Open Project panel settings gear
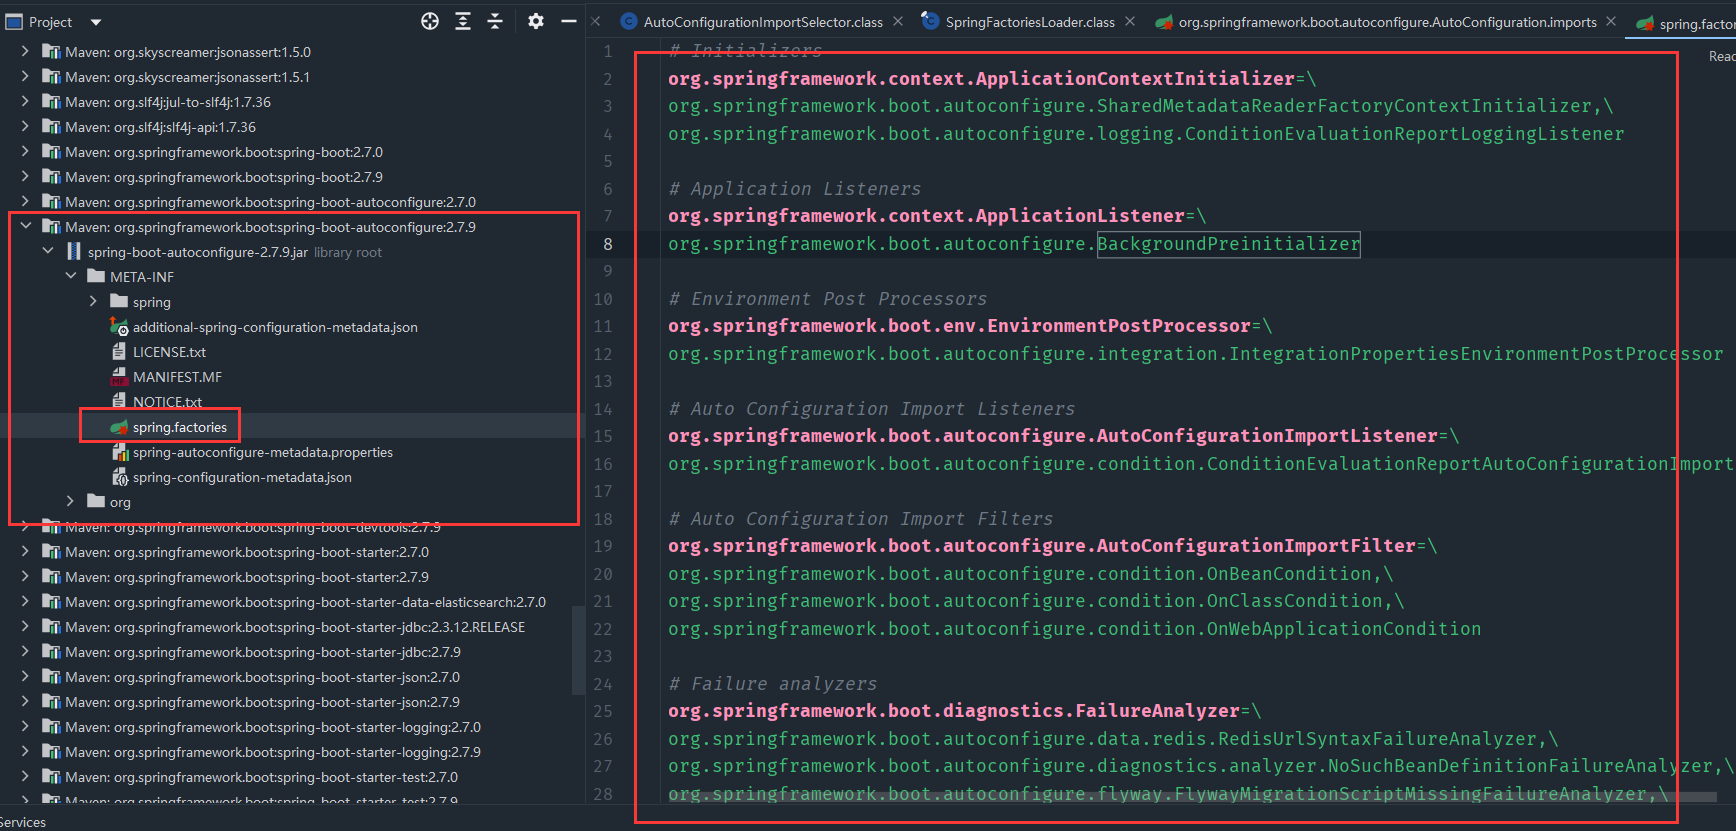The height and width of the screenshot is (831, 1736). pyautogui.click(x=536, y=21)
